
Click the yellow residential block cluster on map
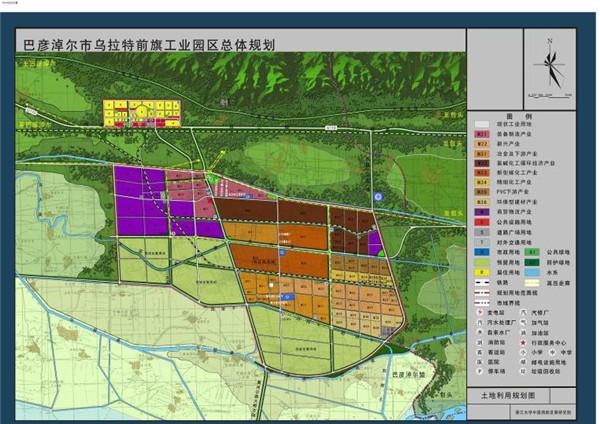coord(138,111)
